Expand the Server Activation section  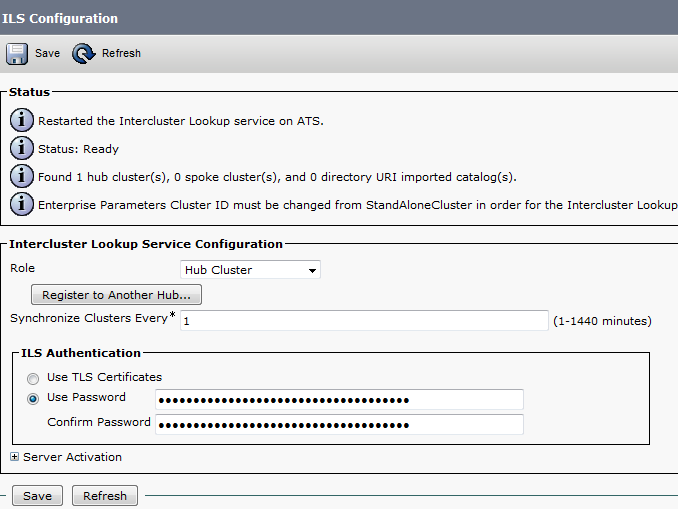[16, 457]
